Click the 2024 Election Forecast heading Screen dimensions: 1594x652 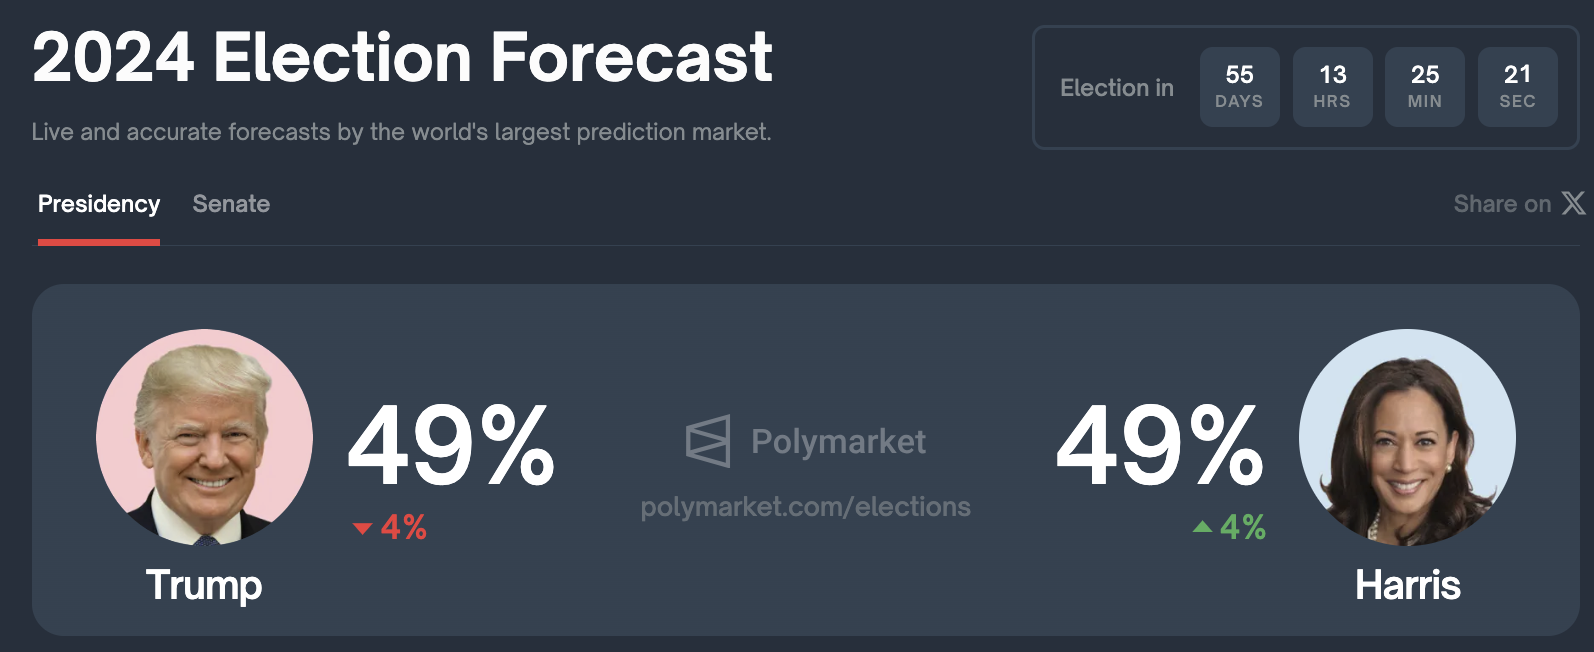402,57
